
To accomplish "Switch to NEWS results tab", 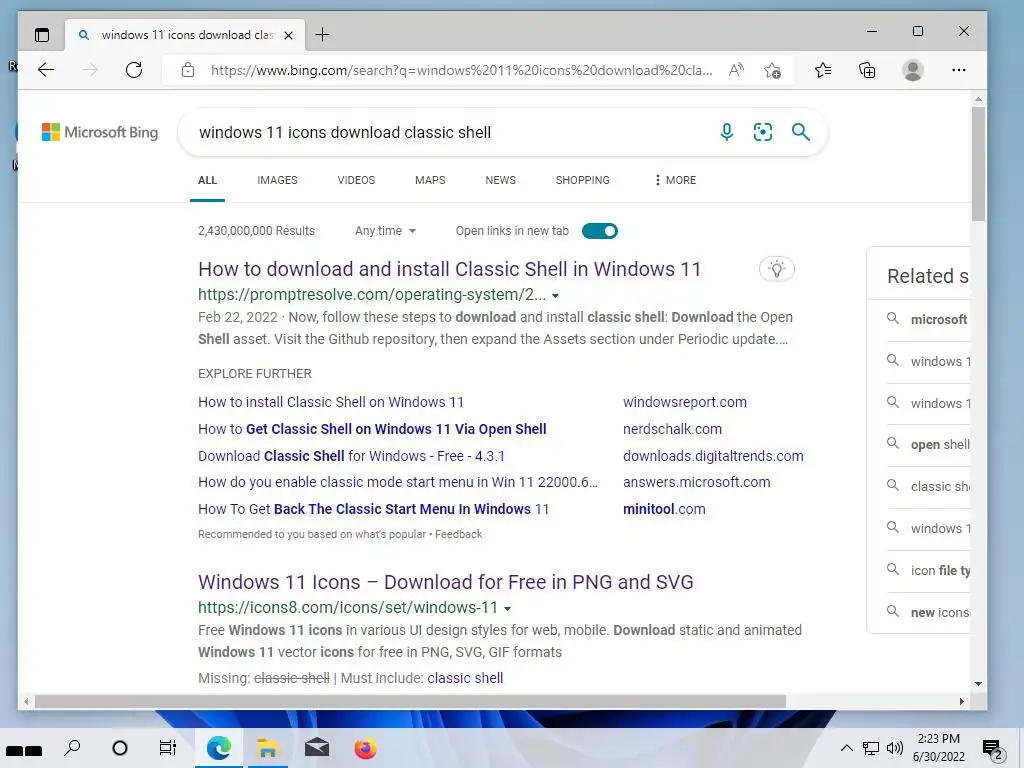I will (500, 180).
